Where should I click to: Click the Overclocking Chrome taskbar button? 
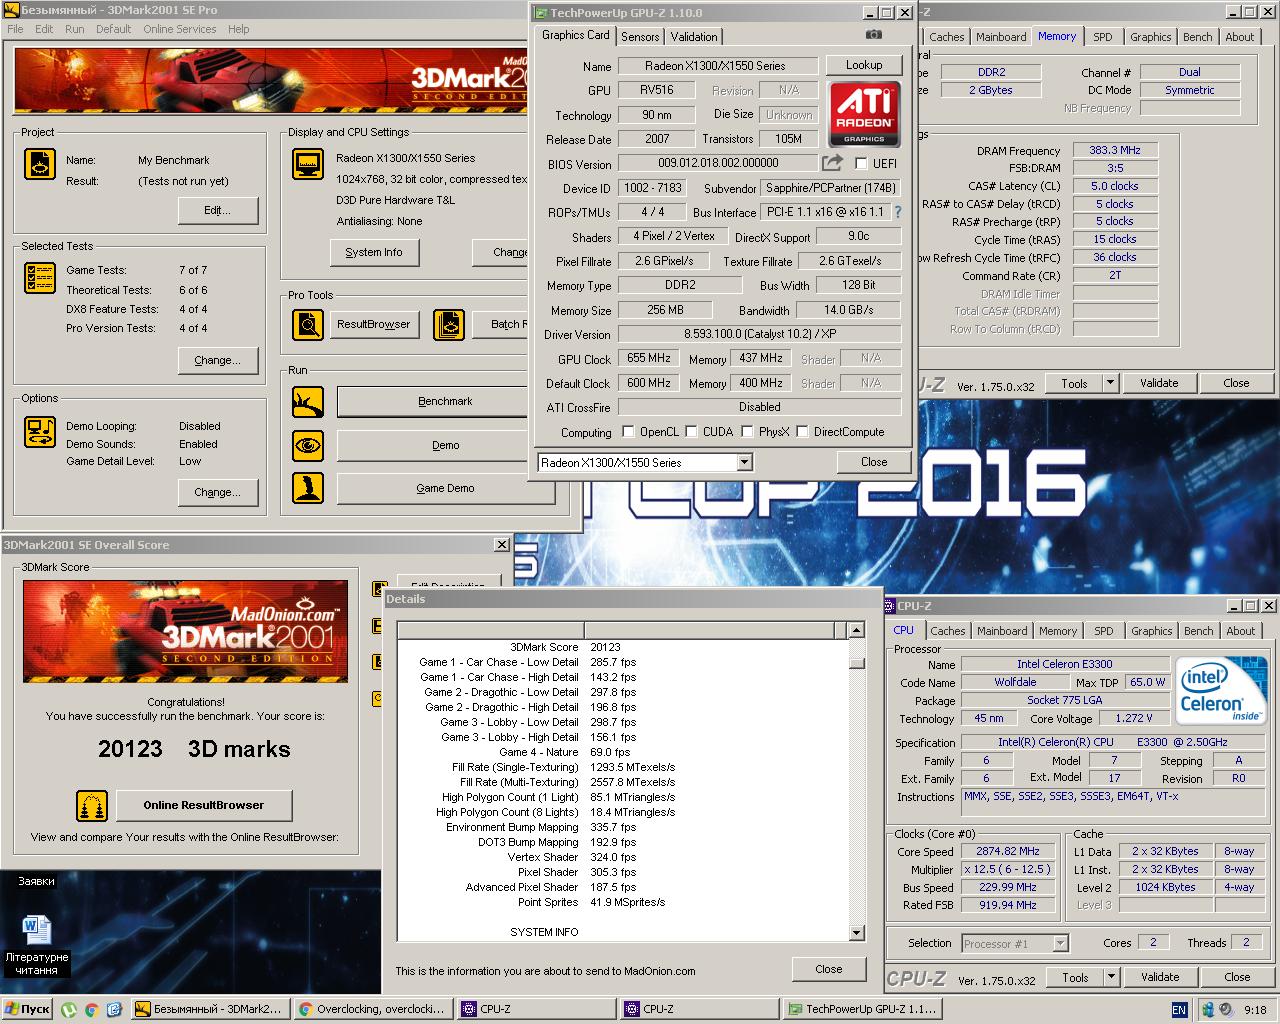pos(374,1009)
